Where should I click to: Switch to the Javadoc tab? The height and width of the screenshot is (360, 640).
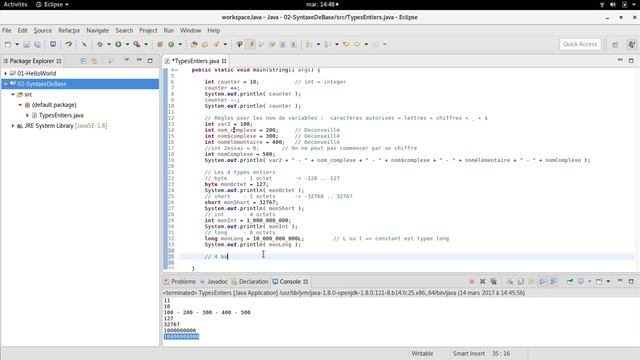[214, 282]
